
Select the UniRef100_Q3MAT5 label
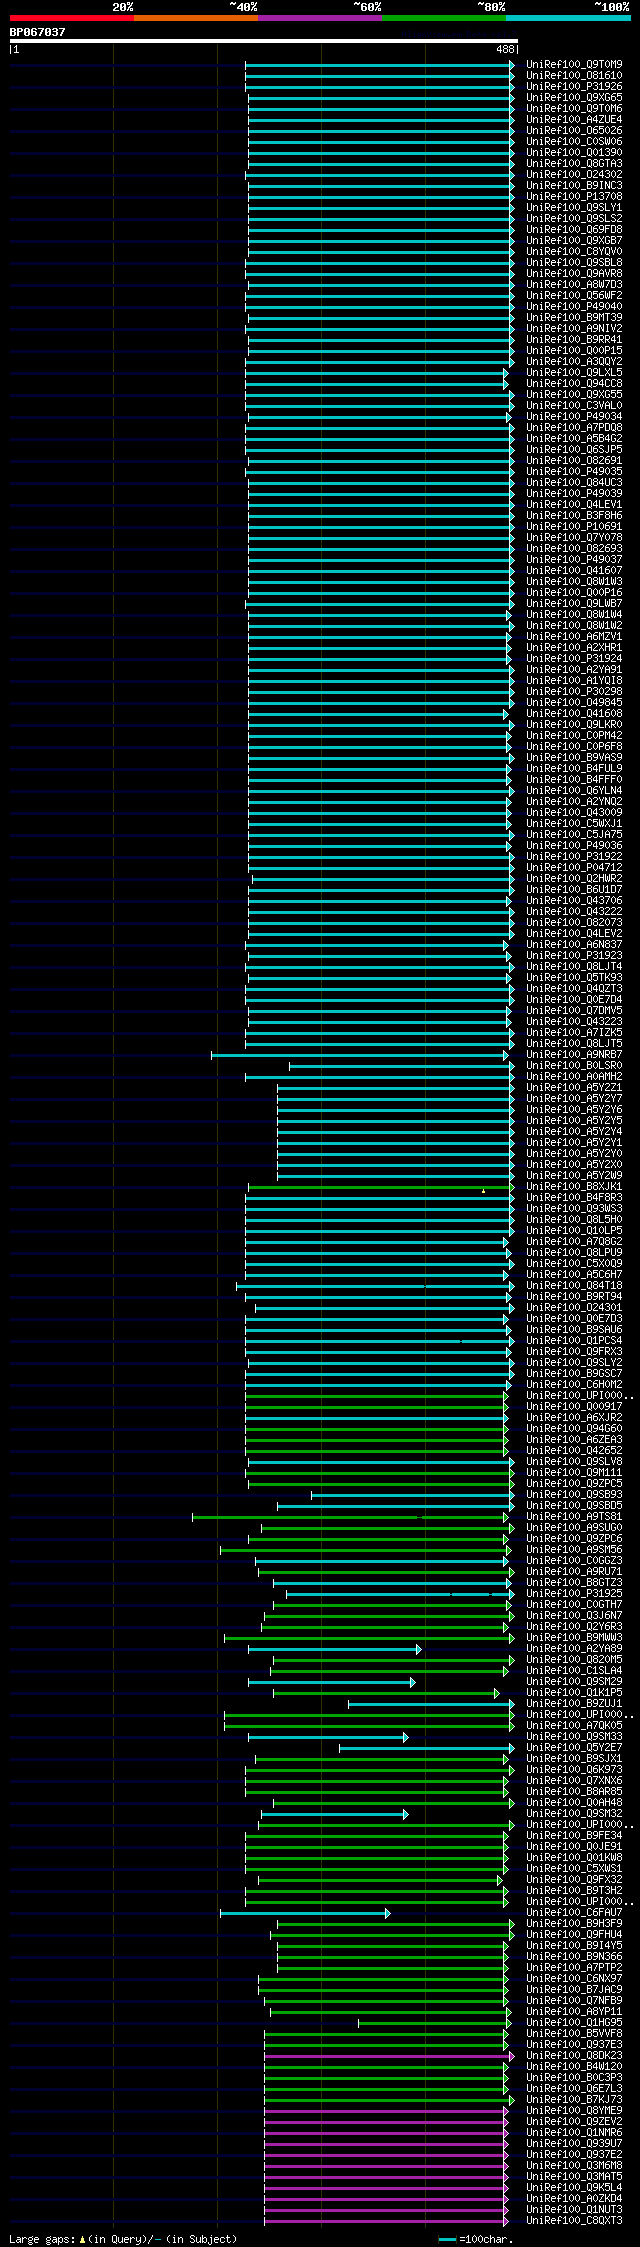tap(574, 2177)
